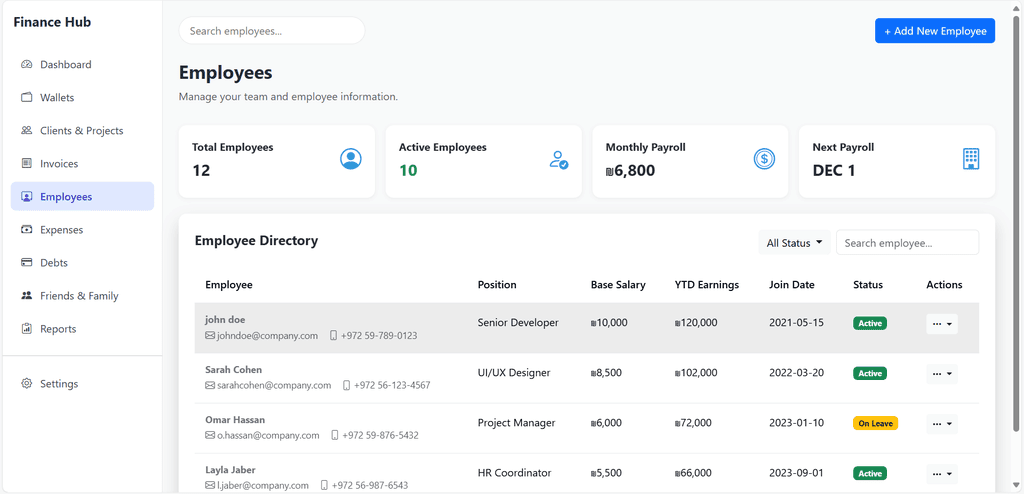Viewport: 1024px width, 494px height.
Task: Click the Invoices icon in sidebar
Action: [x=27, y=163]
